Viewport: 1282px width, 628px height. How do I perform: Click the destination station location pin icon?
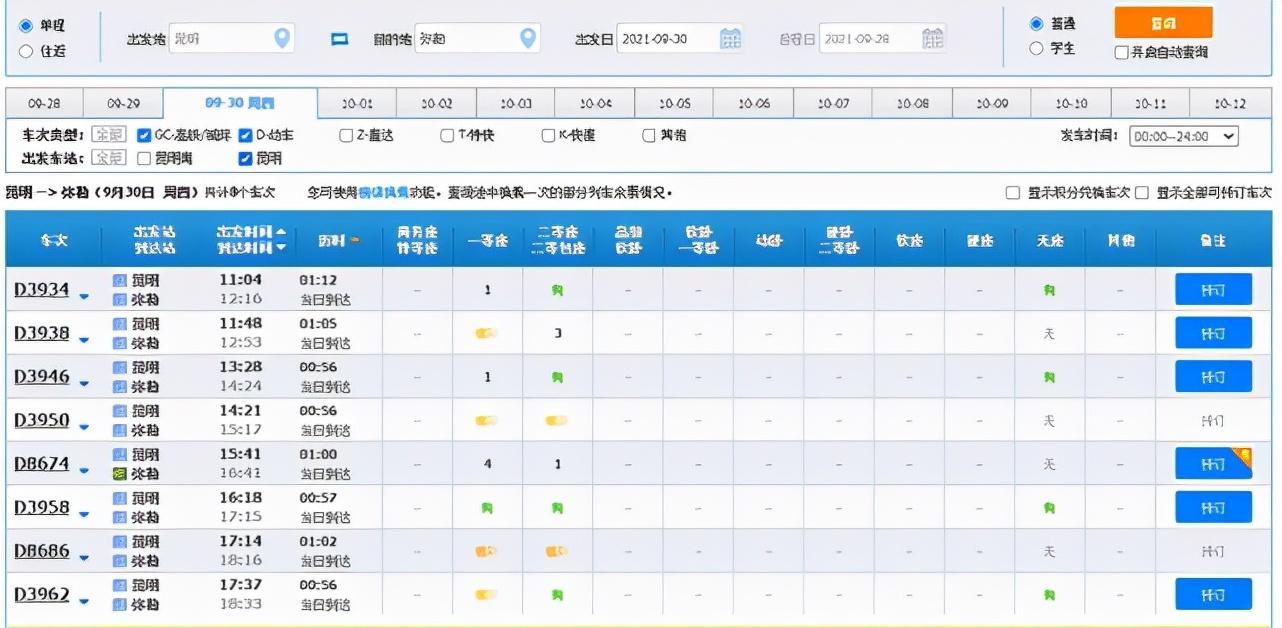click(528, 38)
